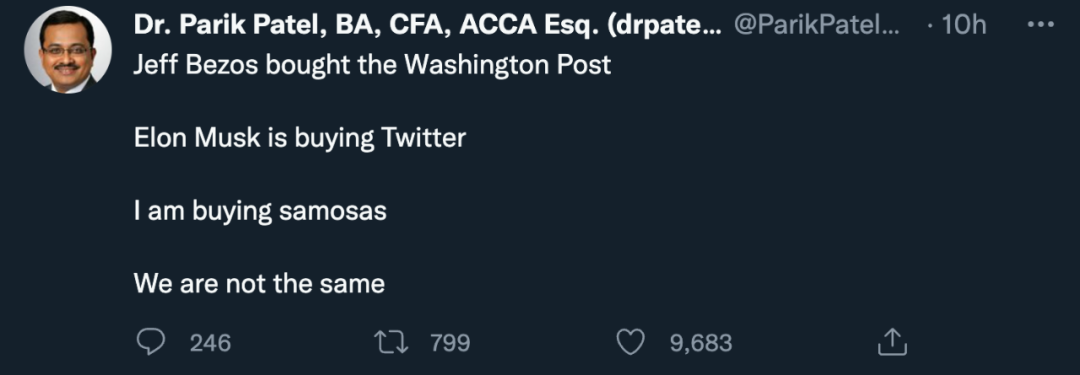Select the line about Jeff Bezos
1080x375 pixels.
(372, 65)
